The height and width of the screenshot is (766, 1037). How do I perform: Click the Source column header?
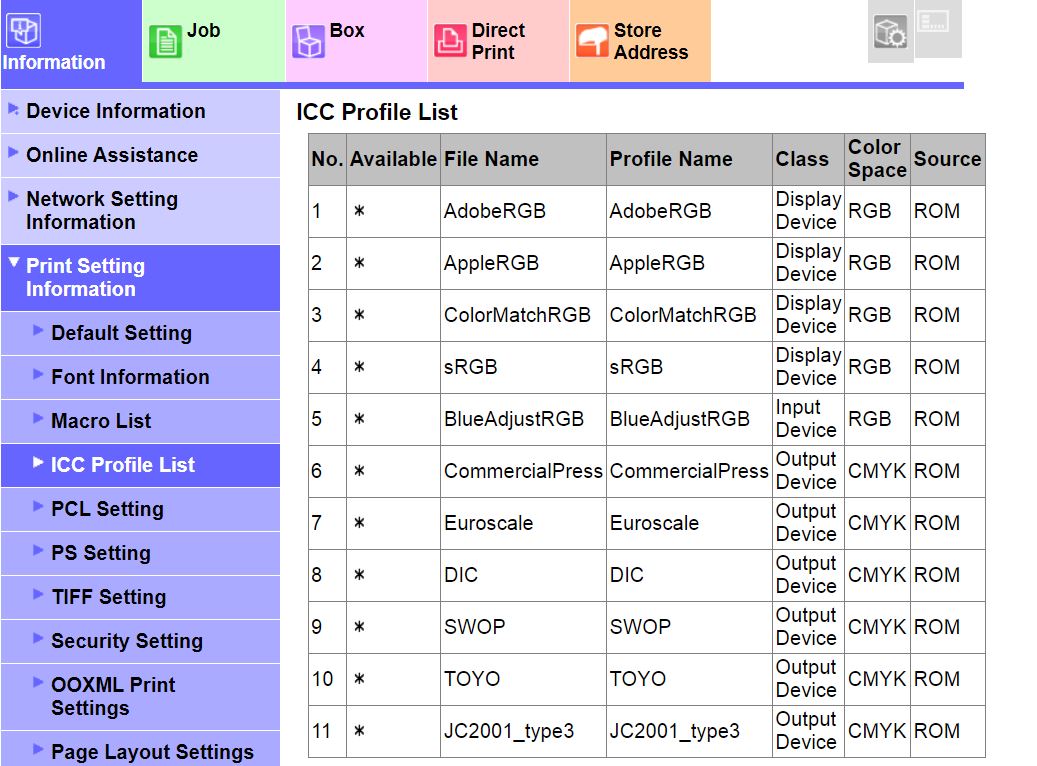pos(948,159)
